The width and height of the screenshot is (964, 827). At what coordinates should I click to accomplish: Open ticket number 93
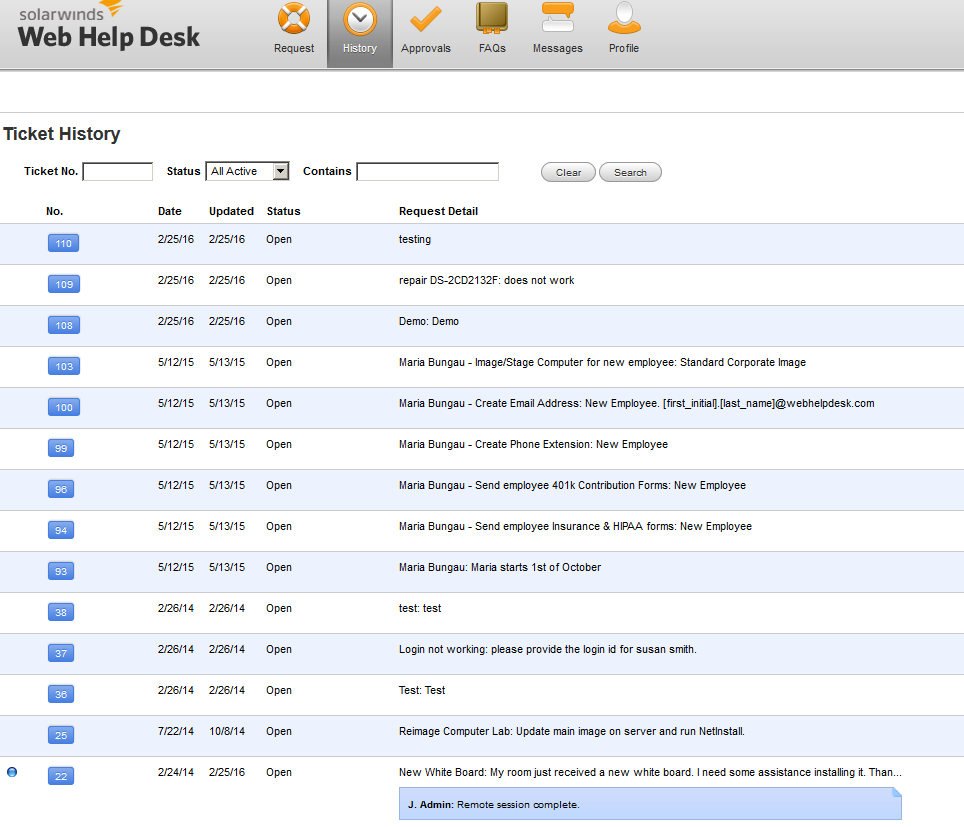coord(61,571)
